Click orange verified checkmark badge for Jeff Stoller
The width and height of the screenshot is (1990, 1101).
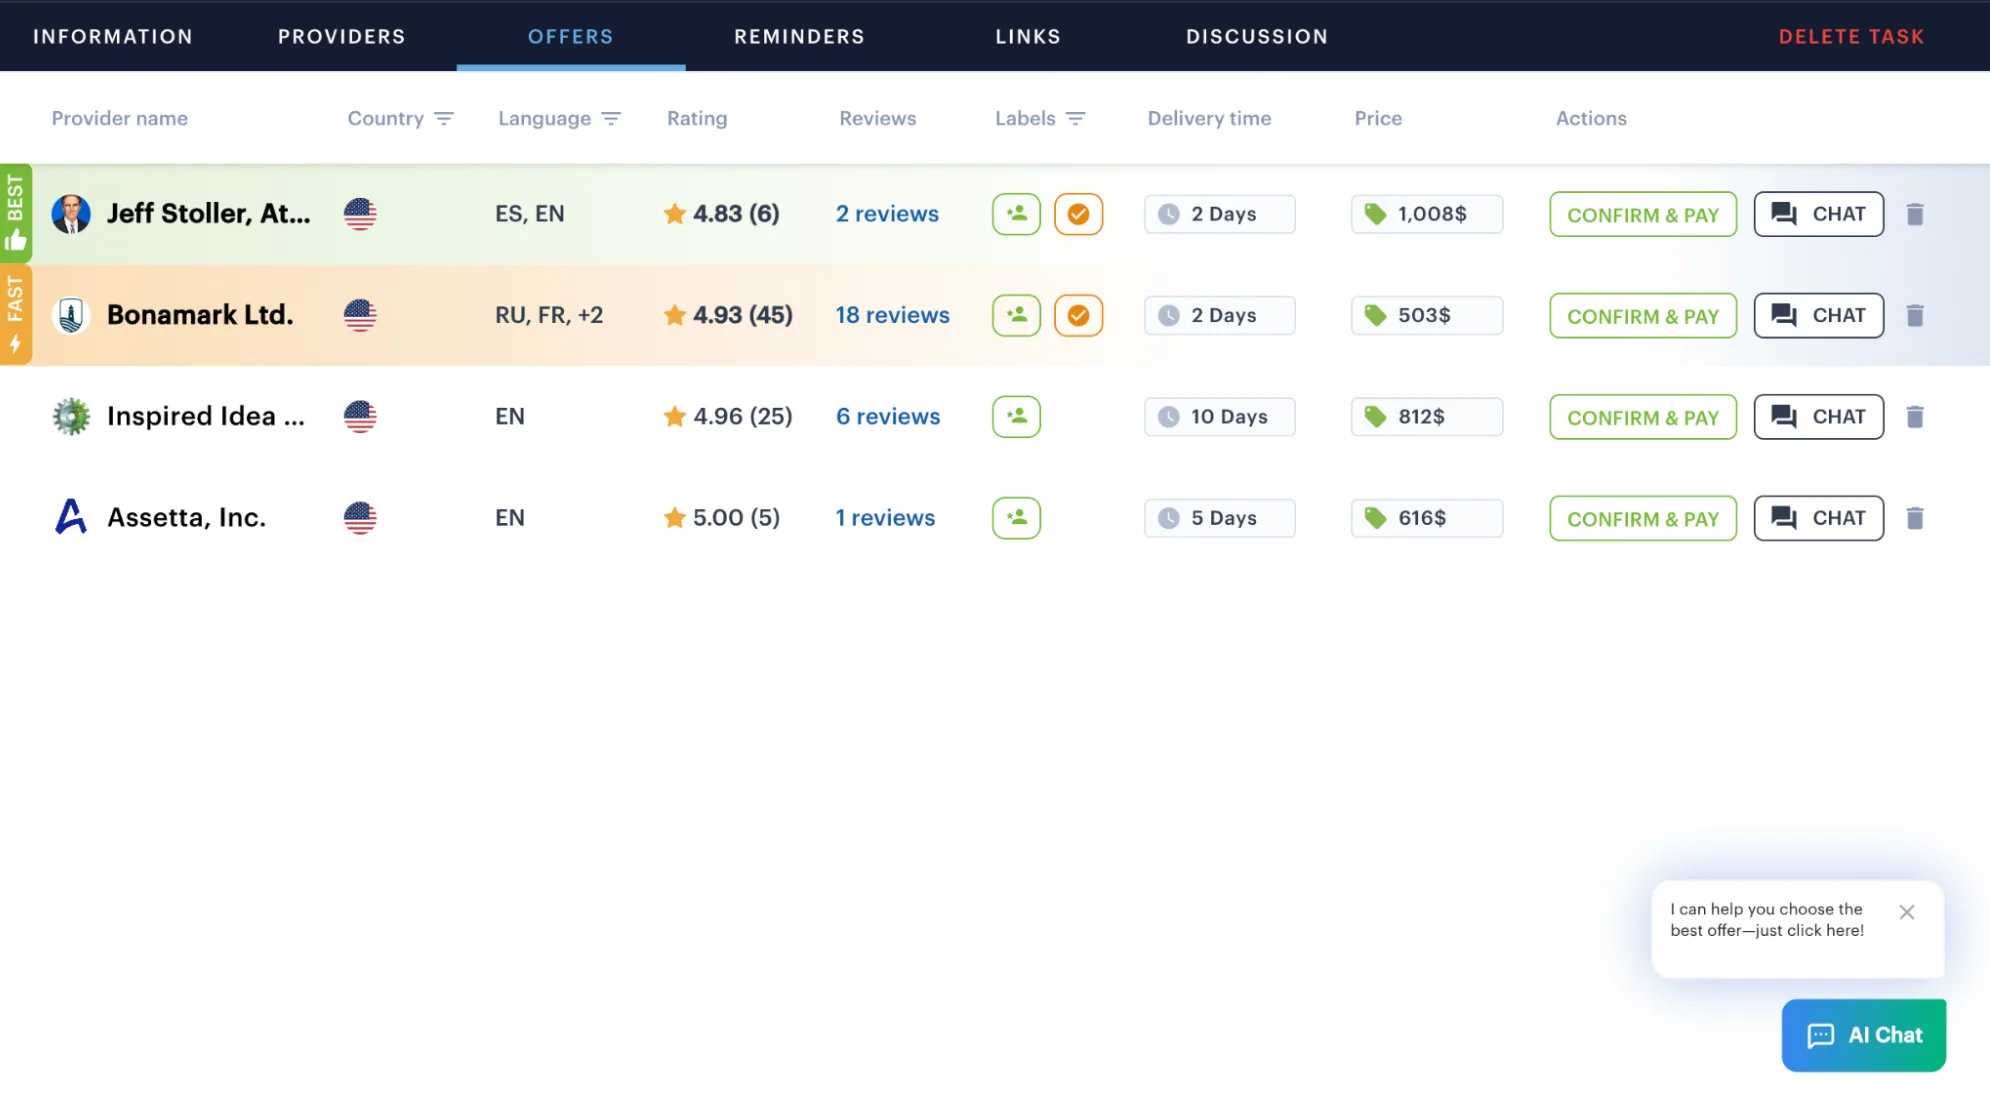(1078, 214)
